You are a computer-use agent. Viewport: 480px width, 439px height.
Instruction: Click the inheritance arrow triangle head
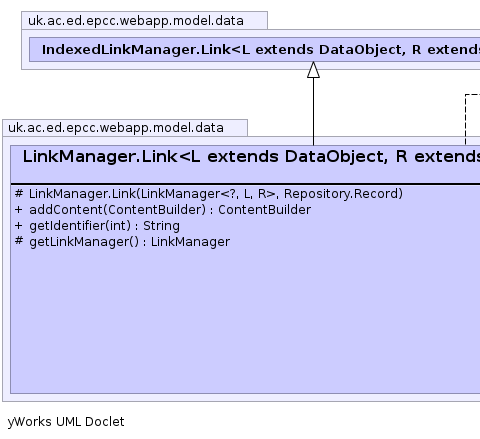click(313, 70)
